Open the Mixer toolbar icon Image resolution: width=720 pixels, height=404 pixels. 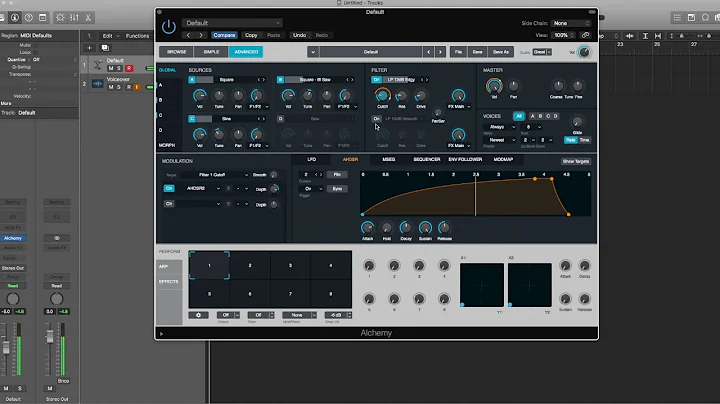tap(74, 17)
